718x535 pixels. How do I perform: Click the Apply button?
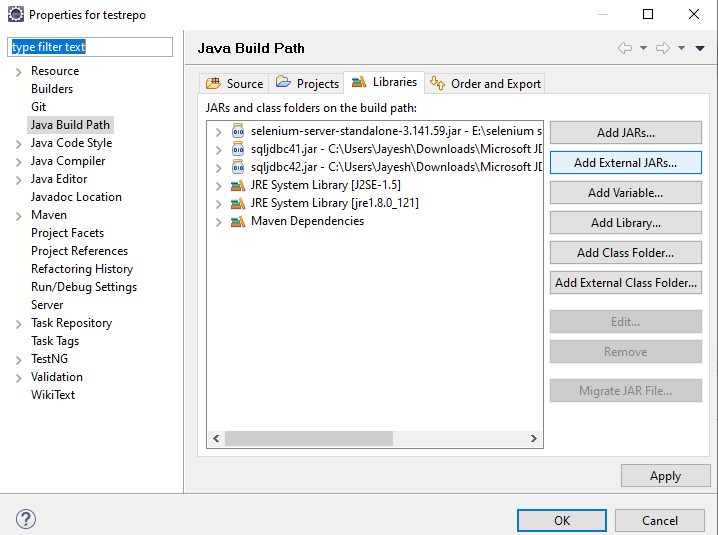tap(665, 476)
